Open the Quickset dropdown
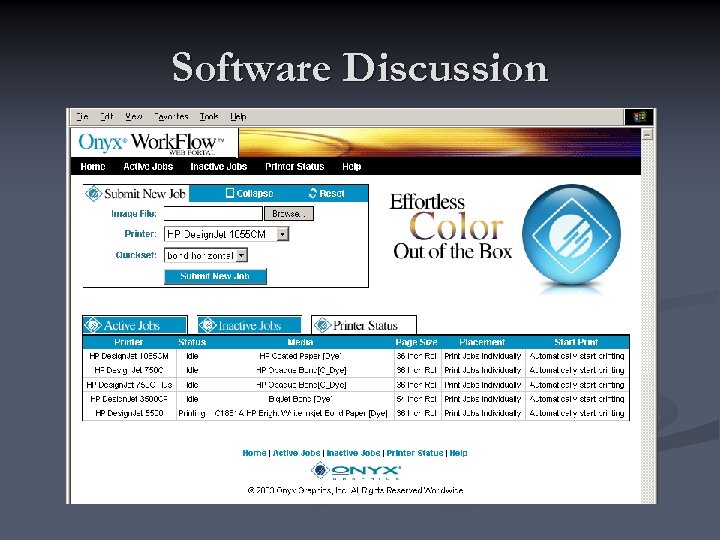 [206, 255]
